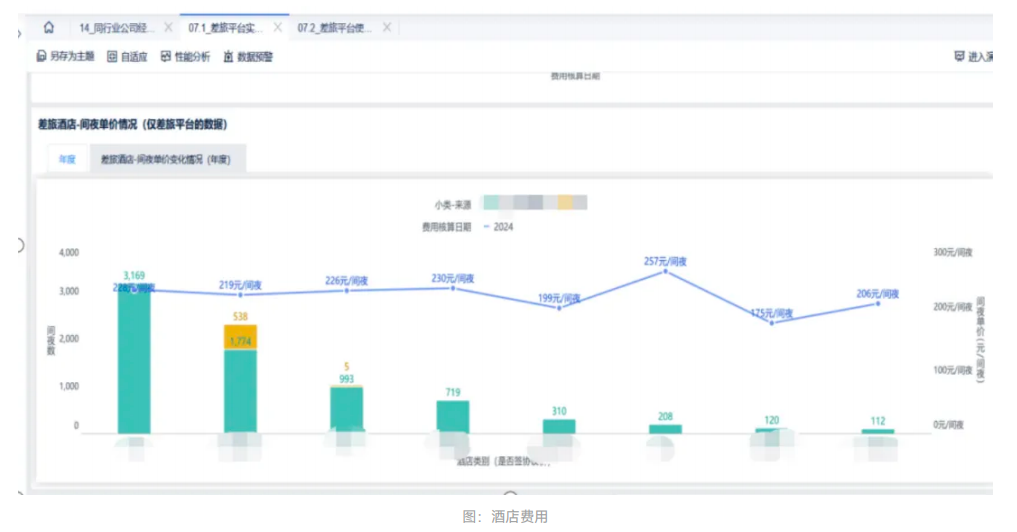Click the 993 teal bar

click(x=346, y=411)
